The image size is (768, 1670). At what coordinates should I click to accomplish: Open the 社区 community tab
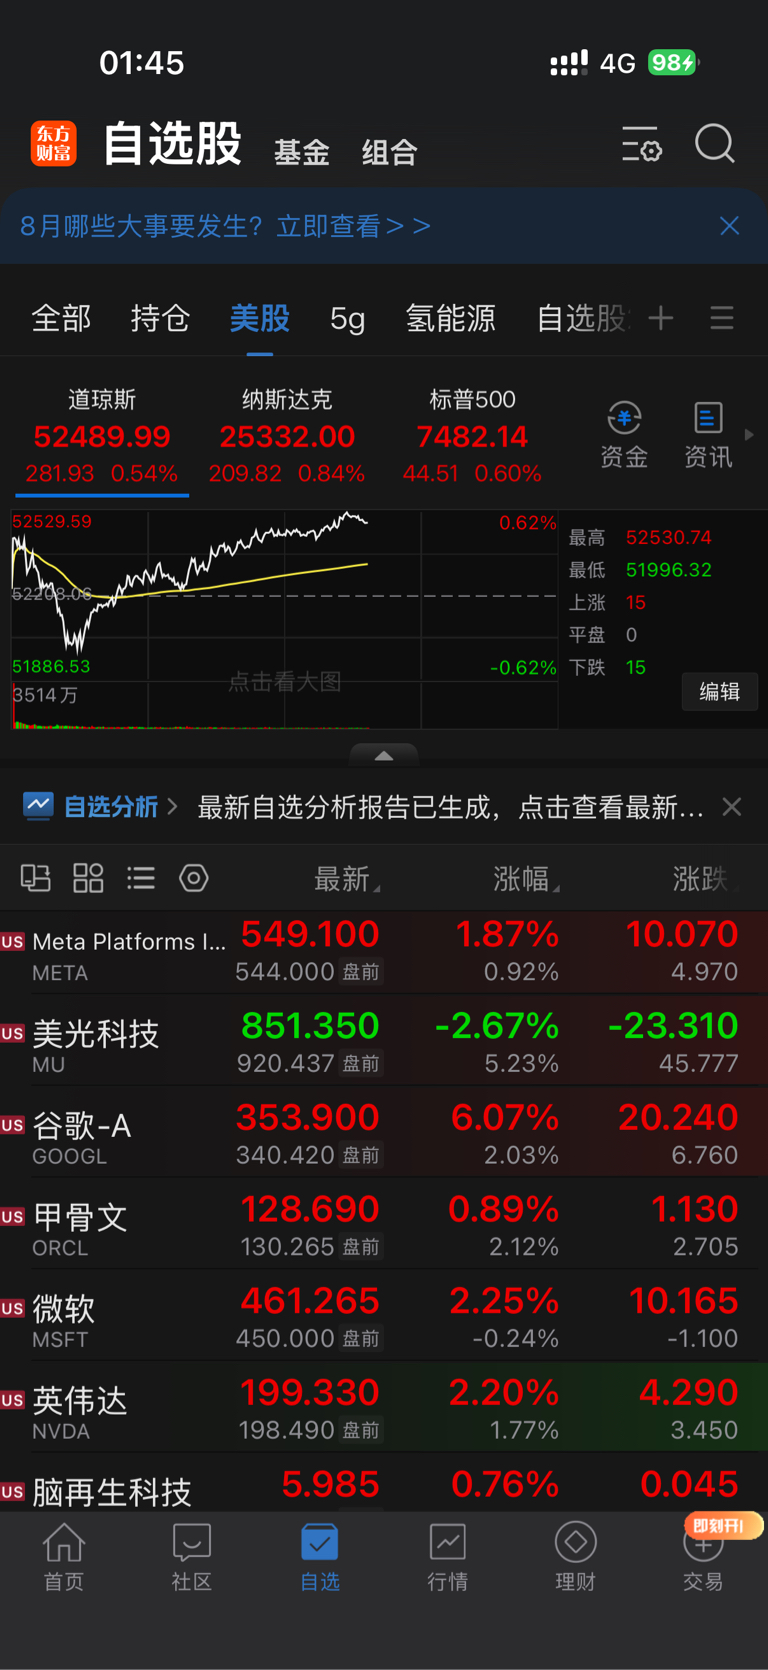point(192,1558)
